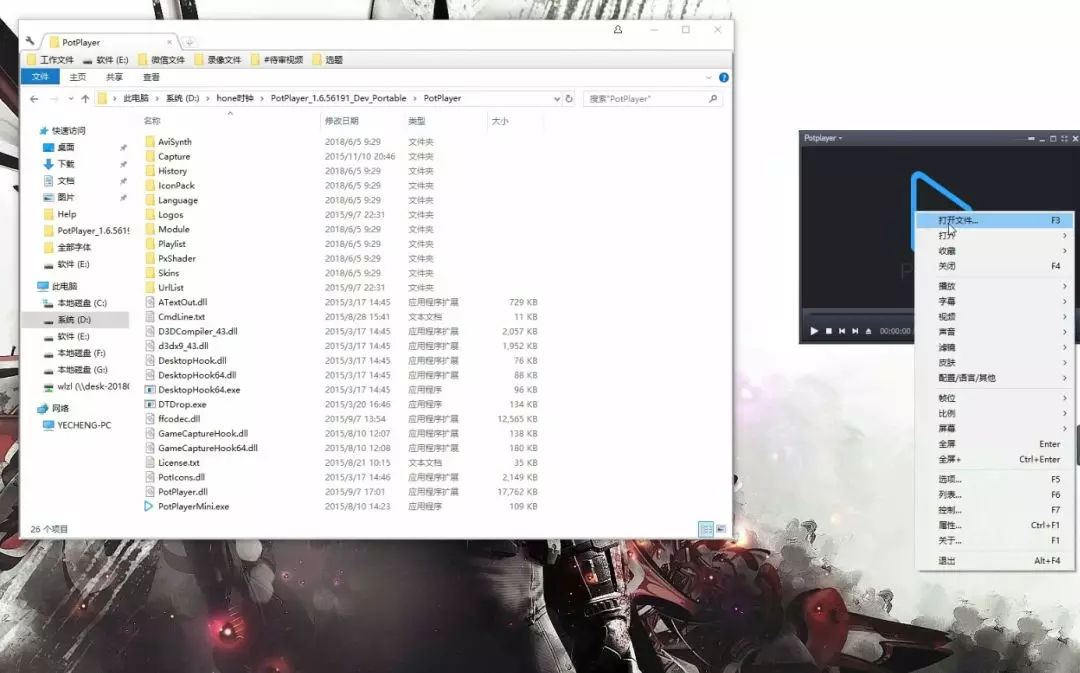Sort by the 大小 column header
The width and height of the screenshot is (1080, 673).
500,121
